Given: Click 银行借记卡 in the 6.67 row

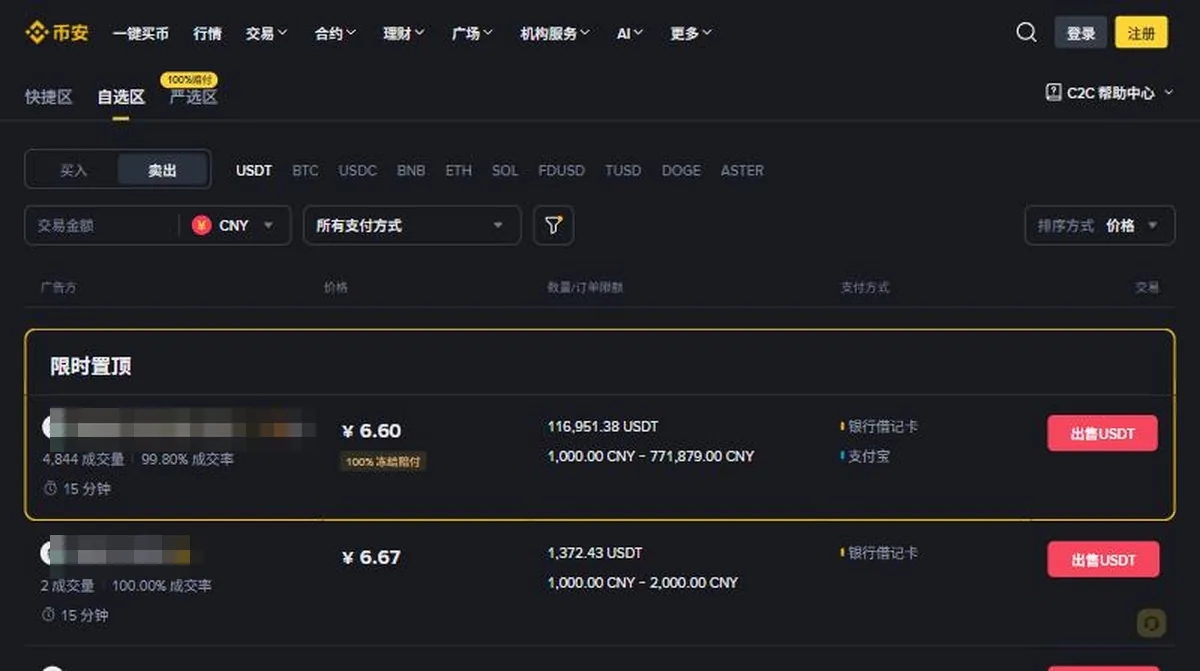Looking at the screenshot, I should click(x=883, y=553).
